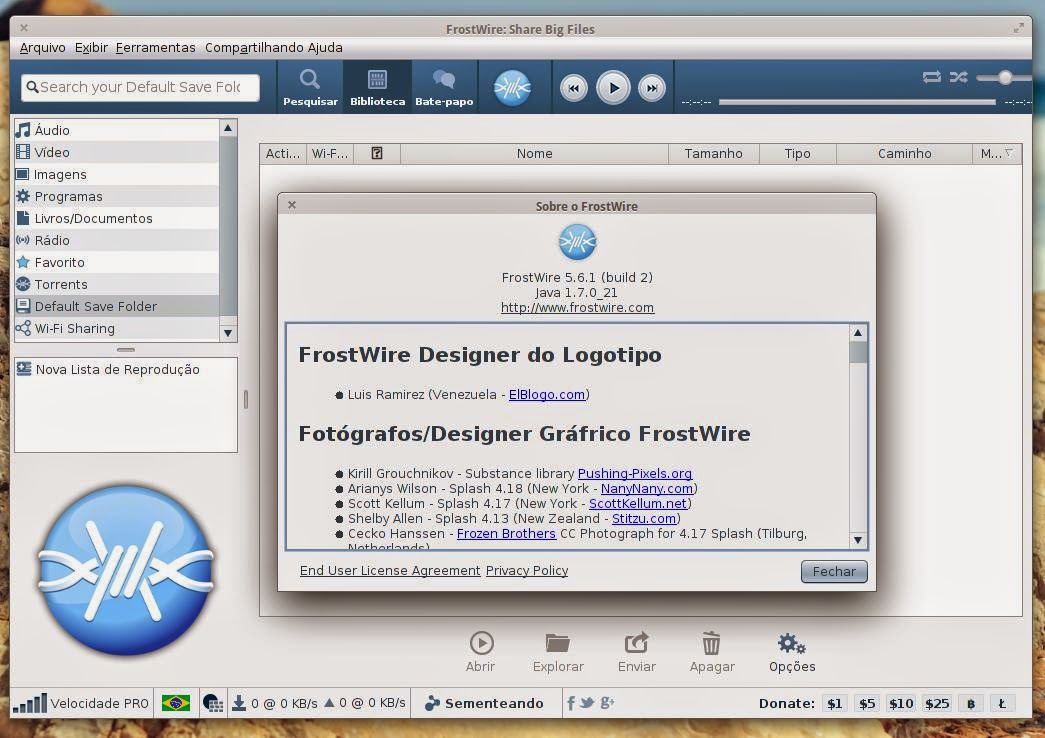Image resolution: width=1045 pixels, height=738 pixels.
Task: Click the playback progress bar
Action: [856, 102]
